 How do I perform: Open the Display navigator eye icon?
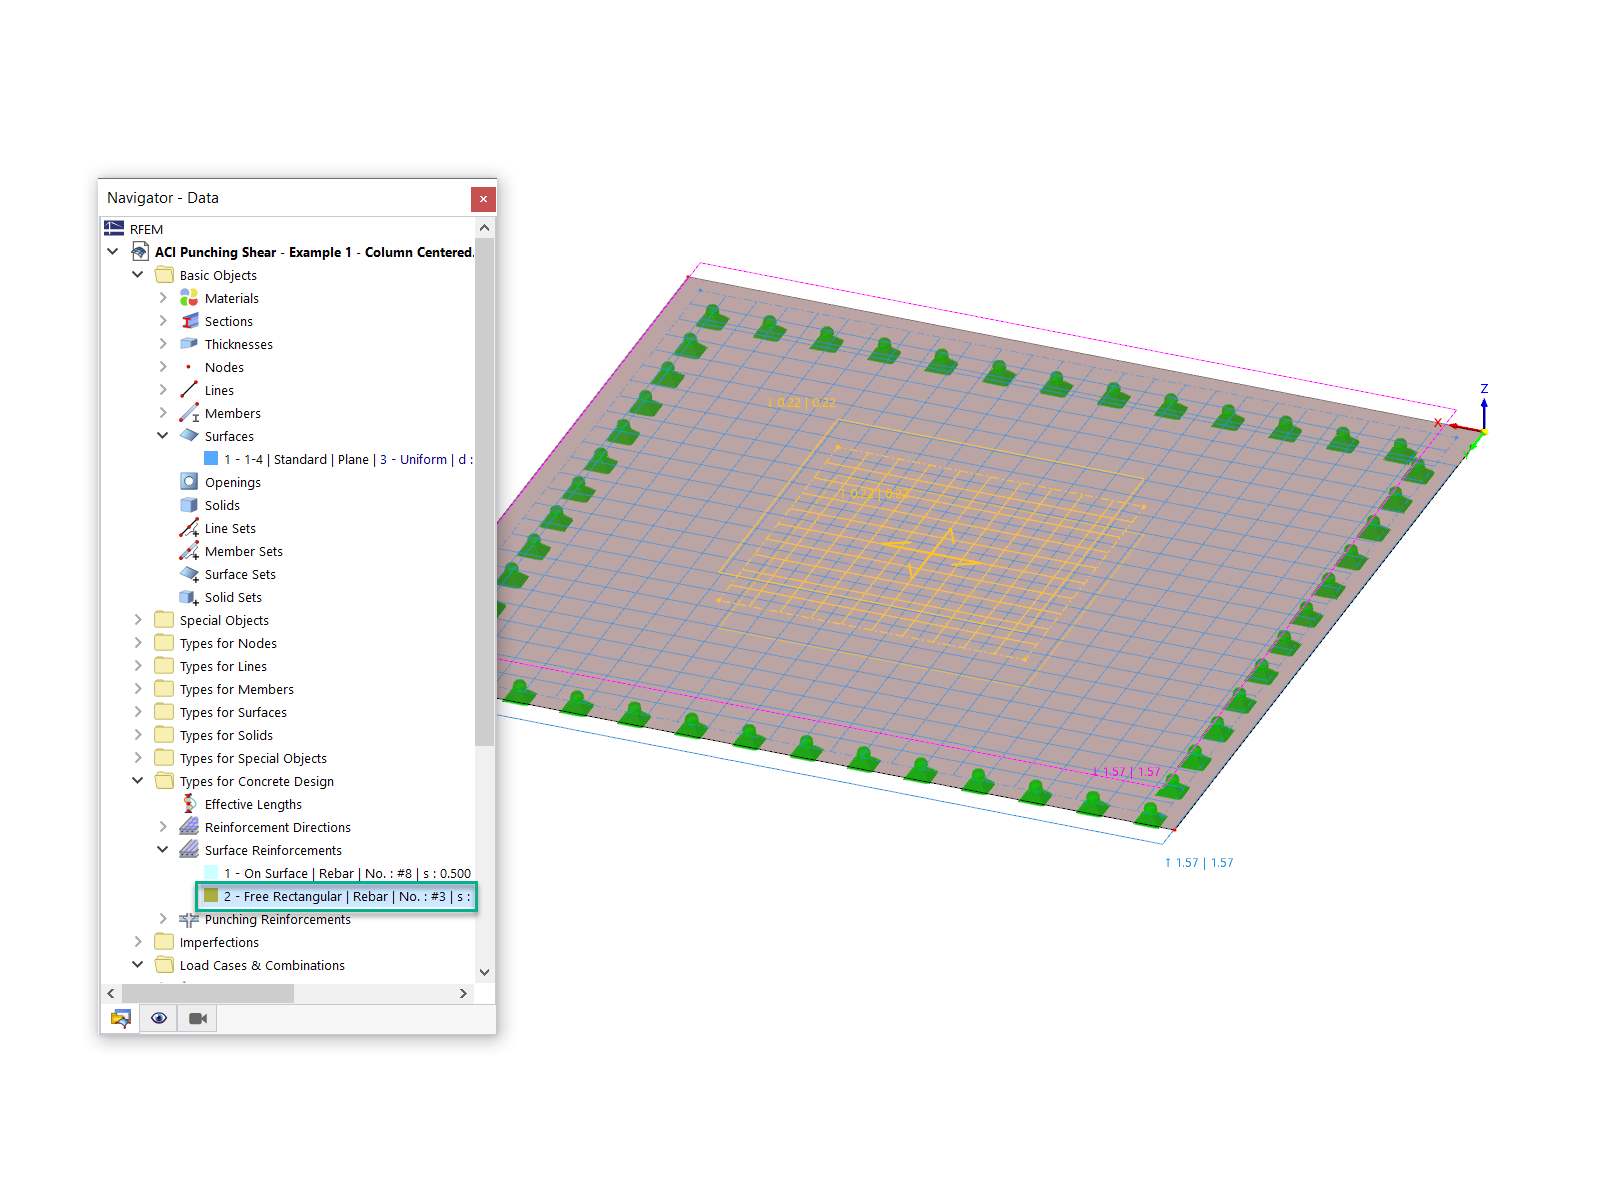coord(158,1017)
